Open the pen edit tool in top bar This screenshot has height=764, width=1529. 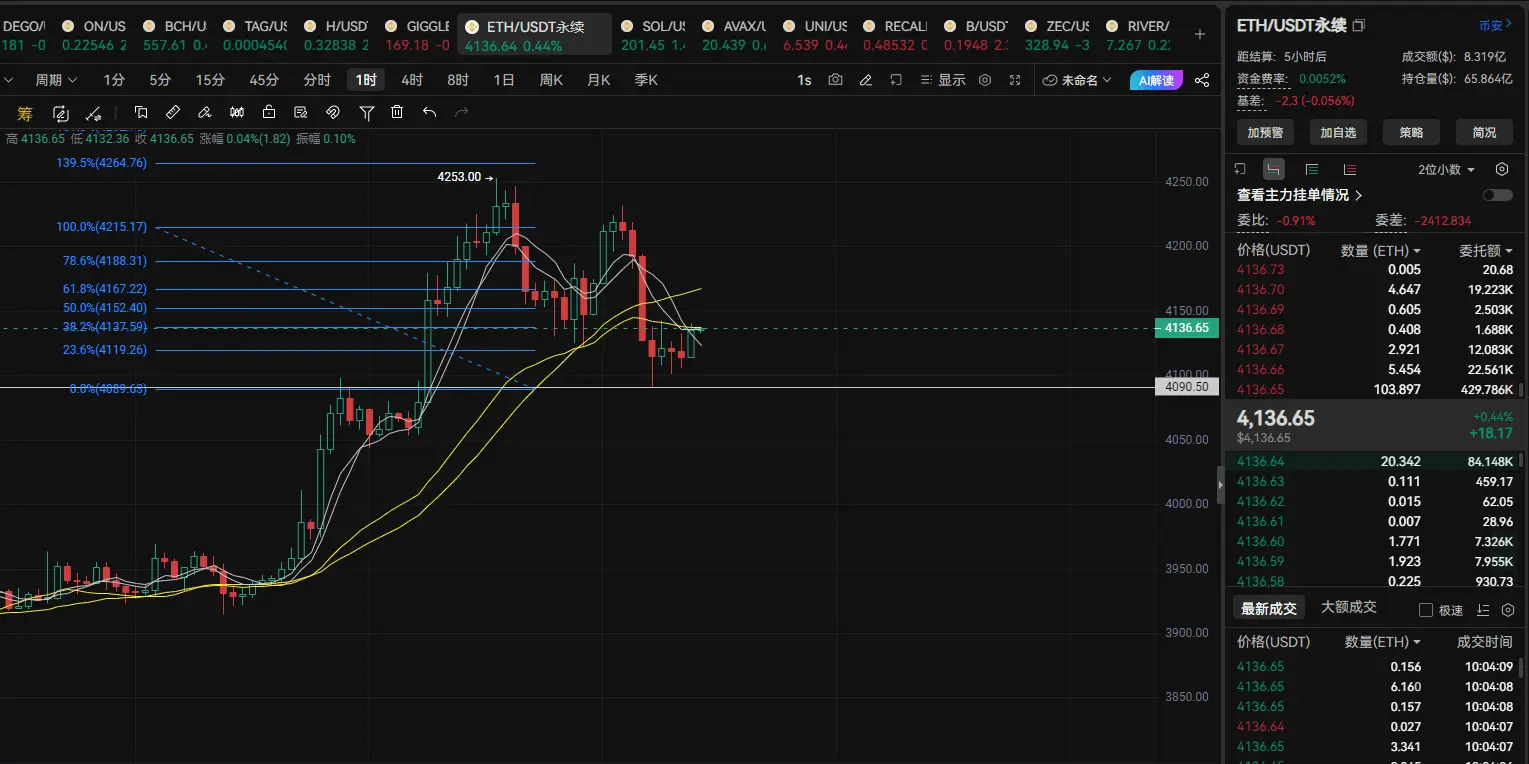pyautogui.click(x=866, y=80)
